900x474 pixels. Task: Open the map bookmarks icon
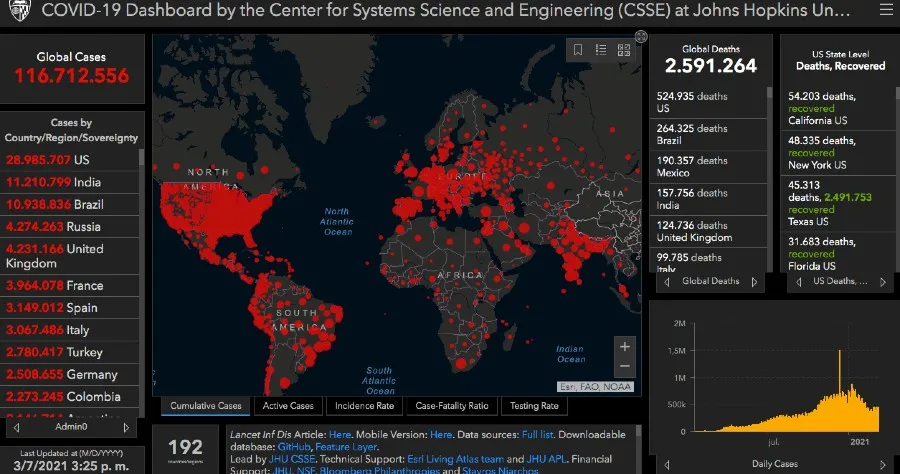click(578, 49)
